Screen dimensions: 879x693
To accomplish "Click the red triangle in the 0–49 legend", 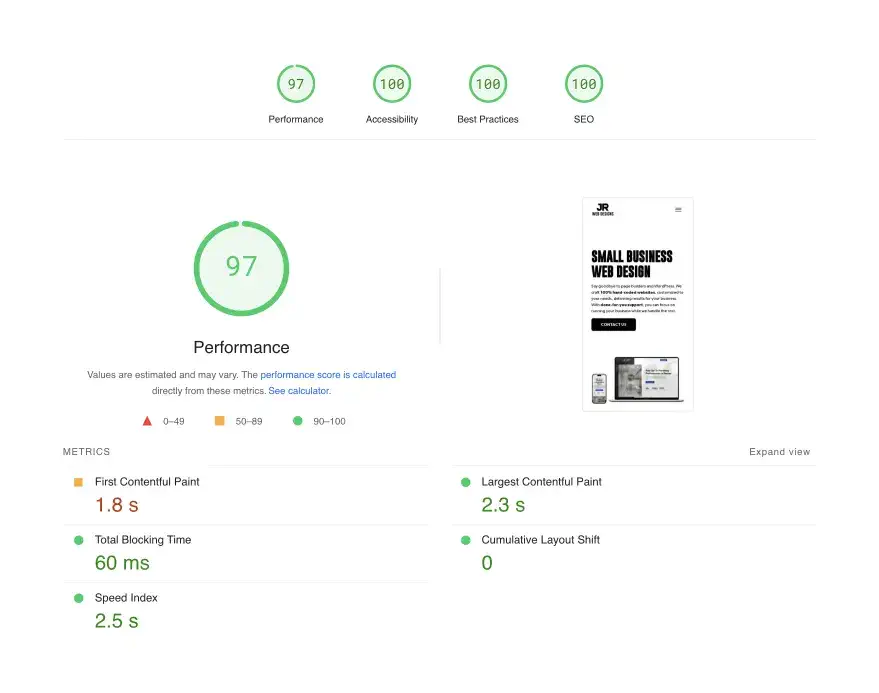I will click(146, 421).
